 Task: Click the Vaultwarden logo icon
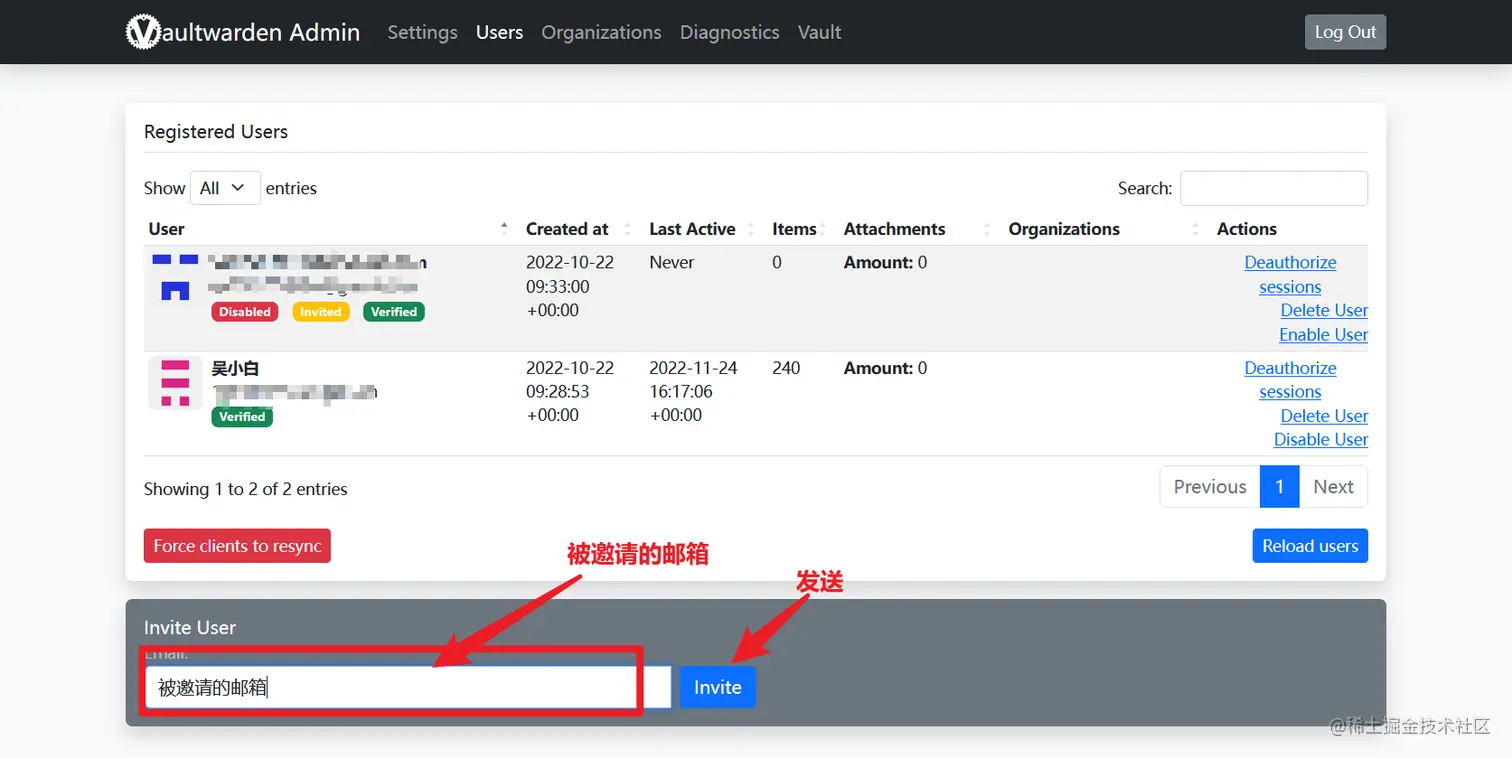click(143, 32)
